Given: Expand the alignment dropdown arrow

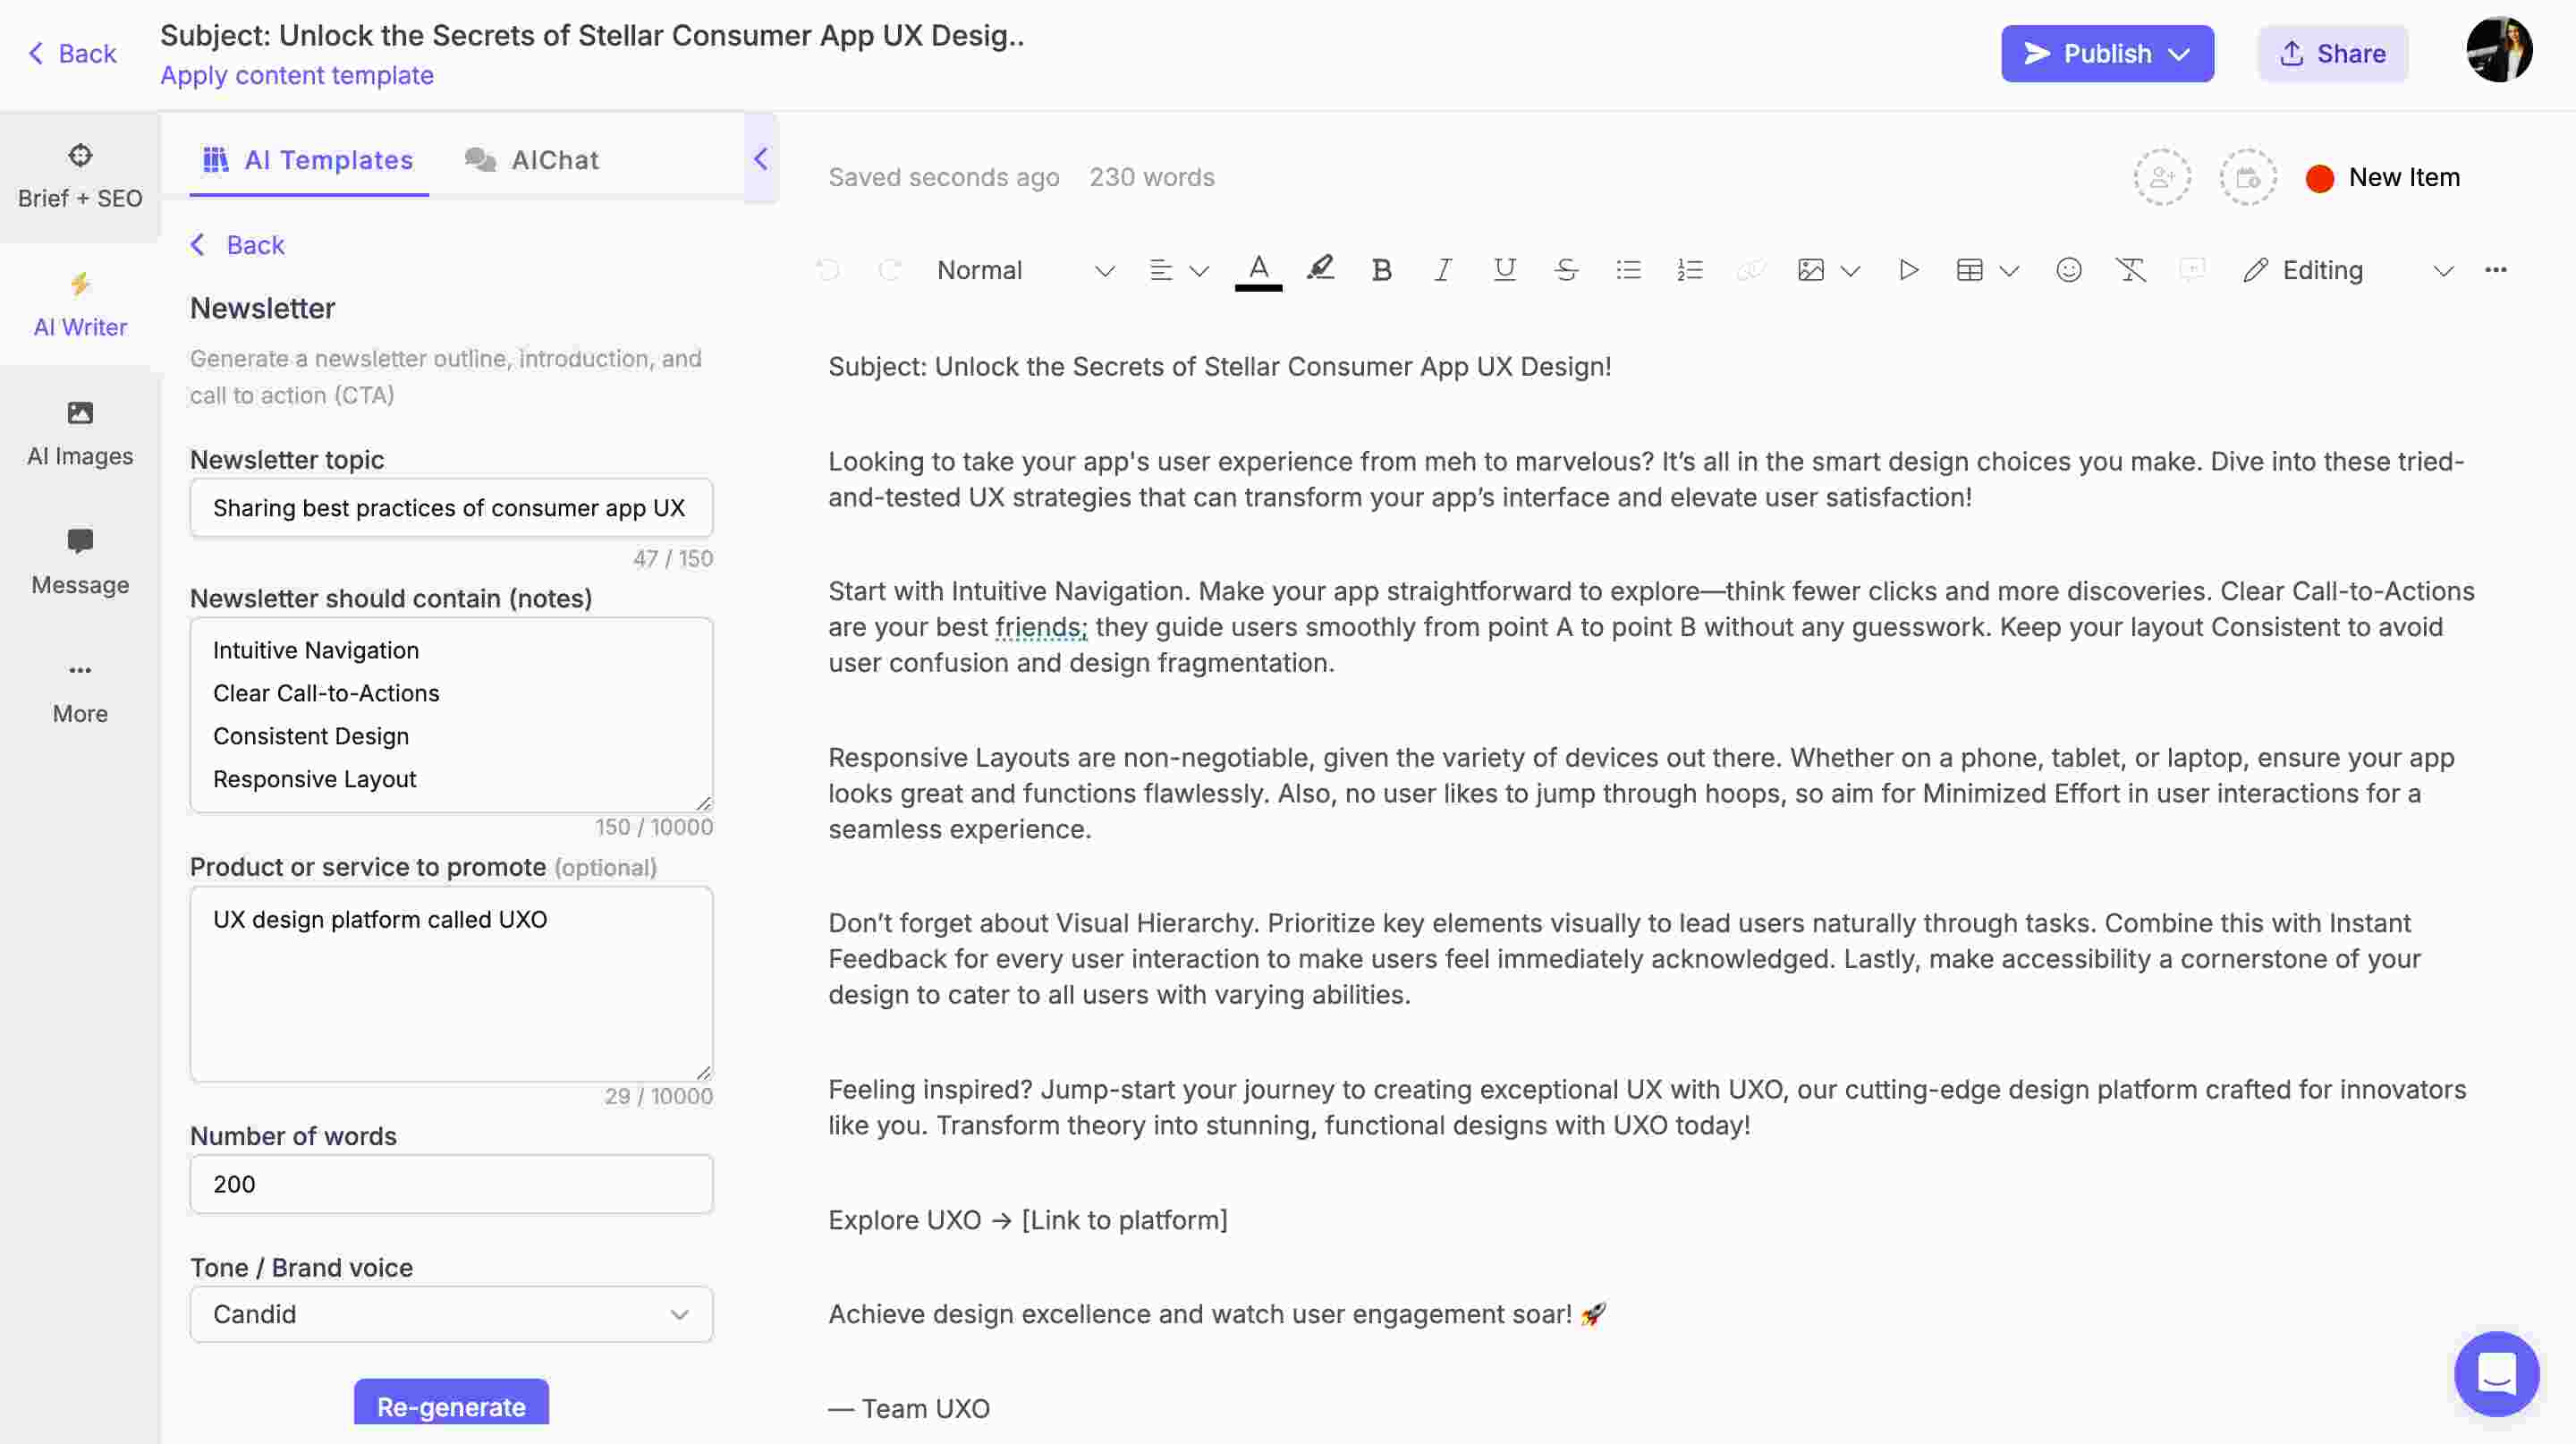Looking at the screenshot, I should tap(1199, 271).
